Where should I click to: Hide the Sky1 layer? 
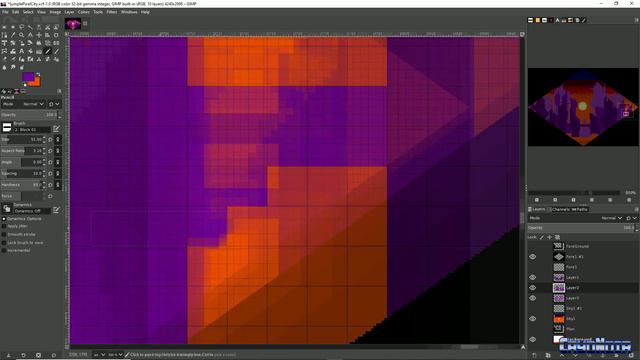(532, 319)
